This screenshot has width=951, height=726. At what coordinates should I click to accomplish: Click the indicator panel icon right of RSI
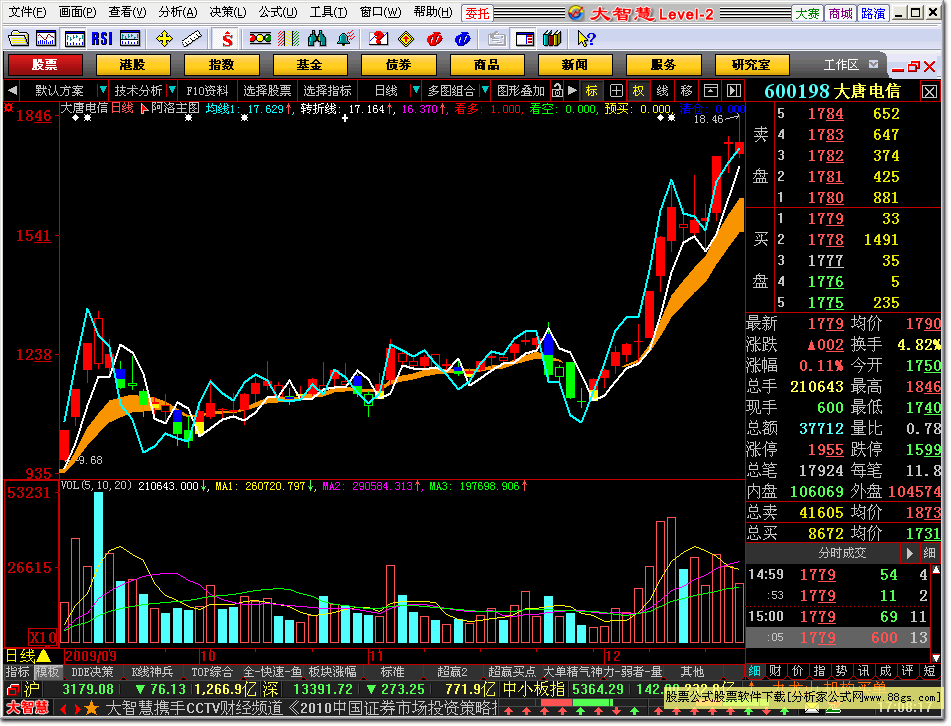click(x=130, y=39)
